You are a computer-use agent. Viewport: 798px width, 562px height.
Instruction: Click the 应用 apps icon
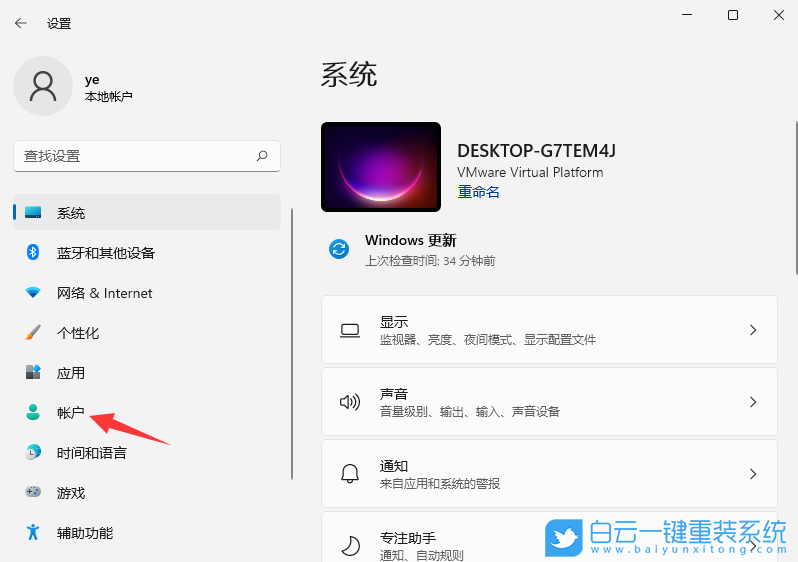pos(33,372)
